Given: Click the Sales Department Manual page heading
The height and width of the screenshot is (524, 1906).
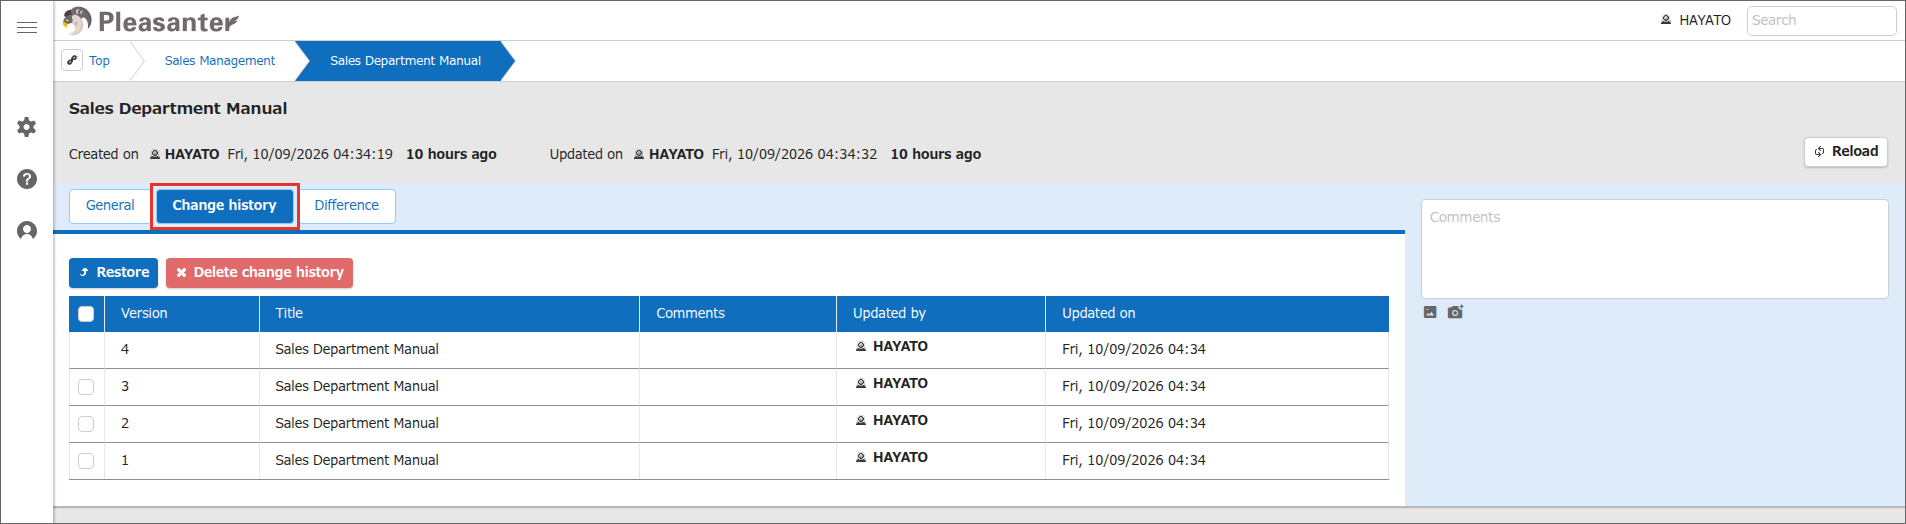Looking at the screenshot, I should 178,108.
